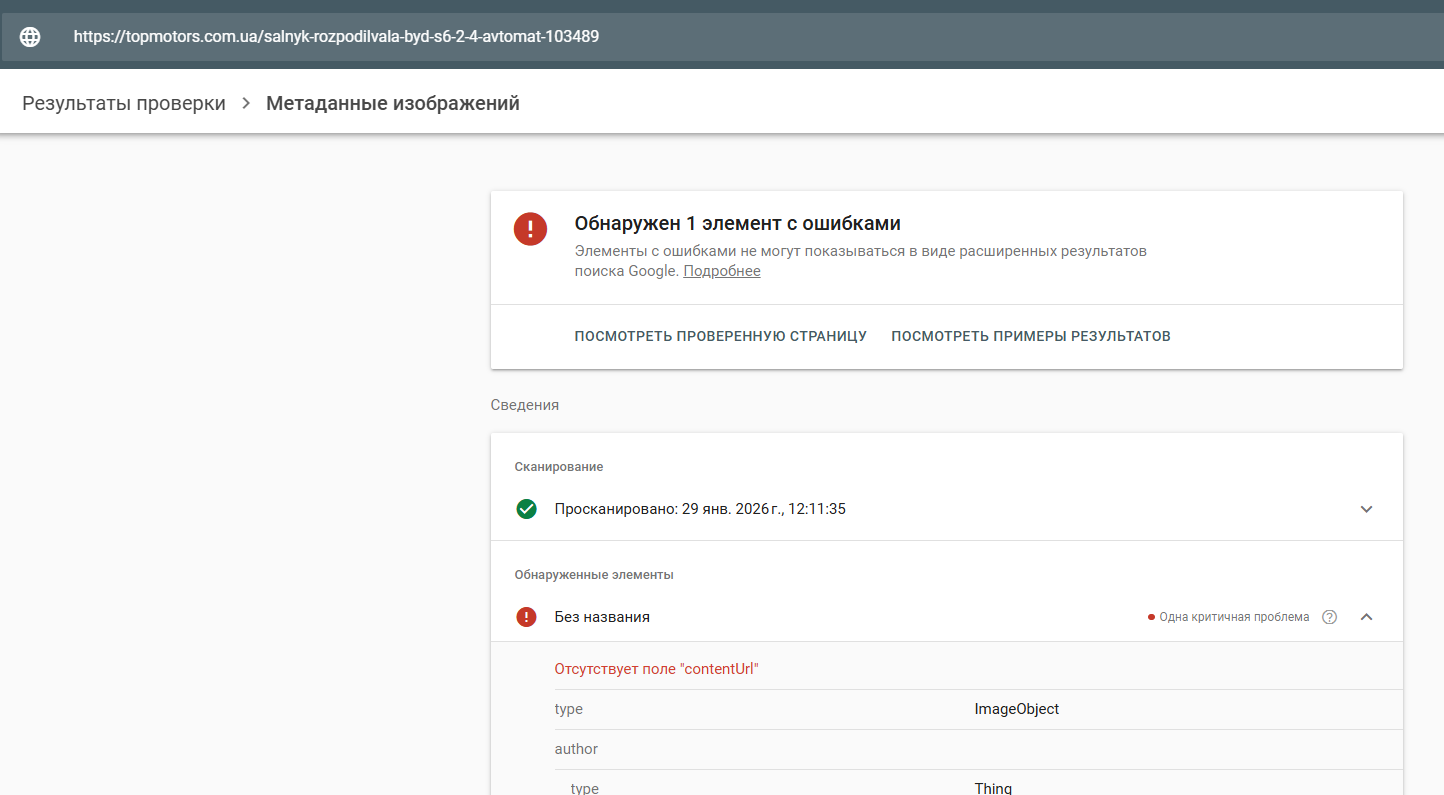Click the globe icon in the URL bar
This screenshot has width=1444, height=795.
pos(31,37)
